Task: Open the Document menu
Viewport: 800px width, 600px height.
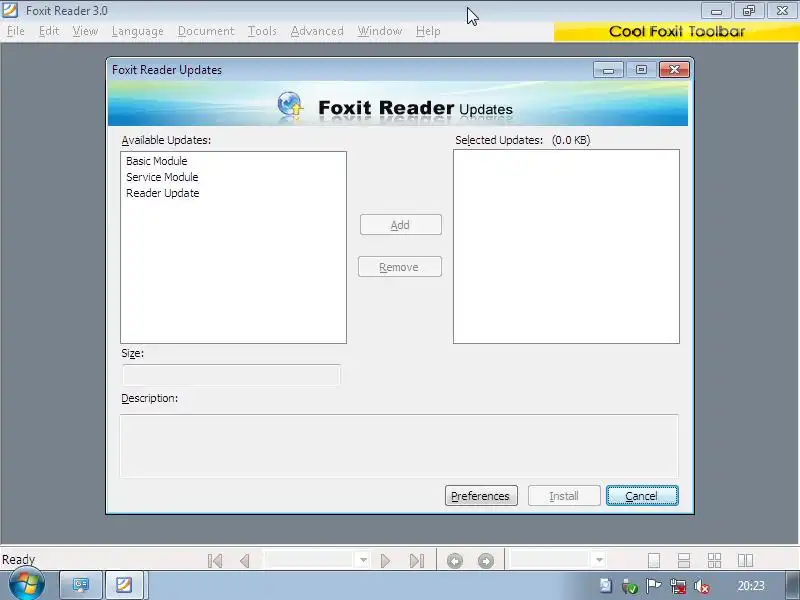Action: pyautogui.click(x=206, y=31)
